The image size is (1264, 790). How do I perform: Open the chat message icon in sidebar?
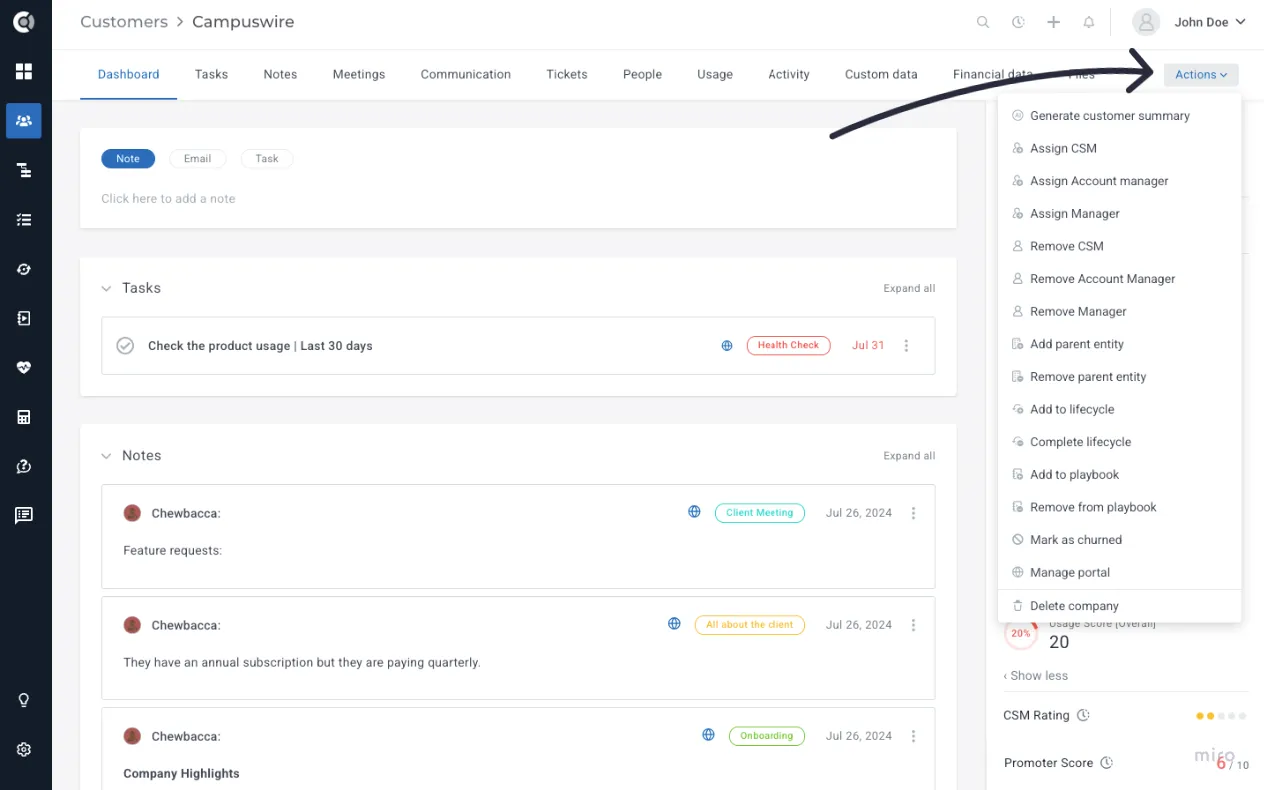(24, 515)
